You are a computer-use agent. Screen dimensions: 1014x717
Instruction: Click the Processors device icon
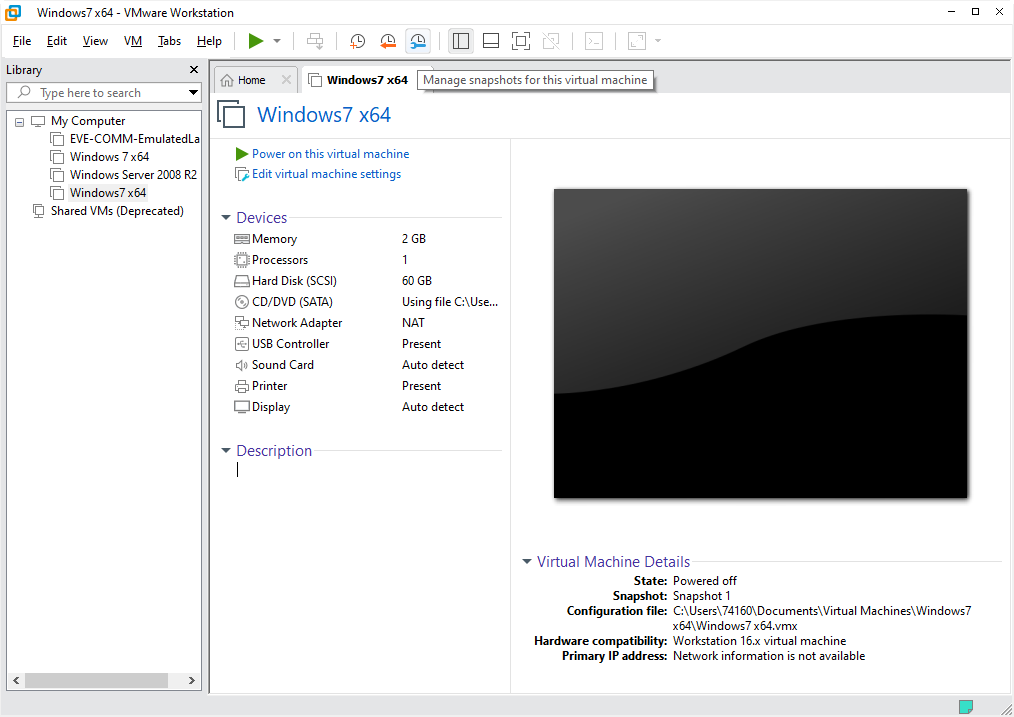242,260
